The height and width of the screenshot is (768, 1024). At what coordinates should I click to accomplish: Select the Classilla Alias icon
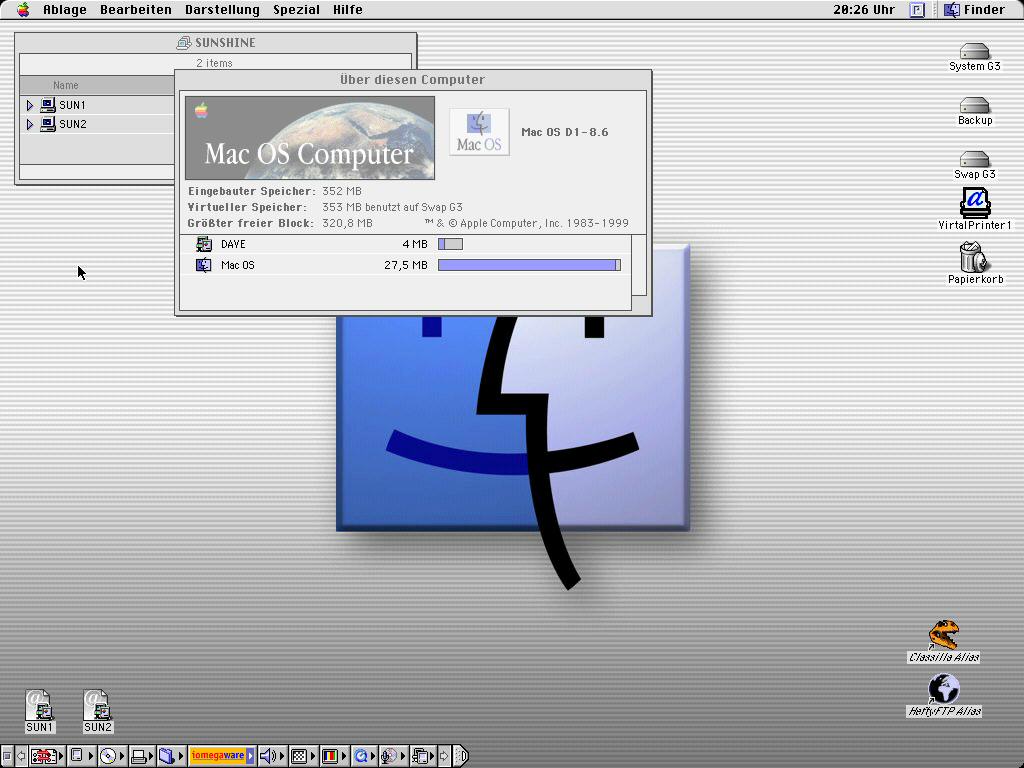pos(943,636)
